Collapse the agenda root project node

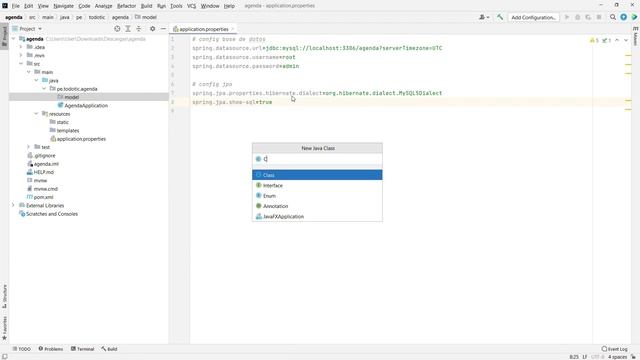point(13,39)
